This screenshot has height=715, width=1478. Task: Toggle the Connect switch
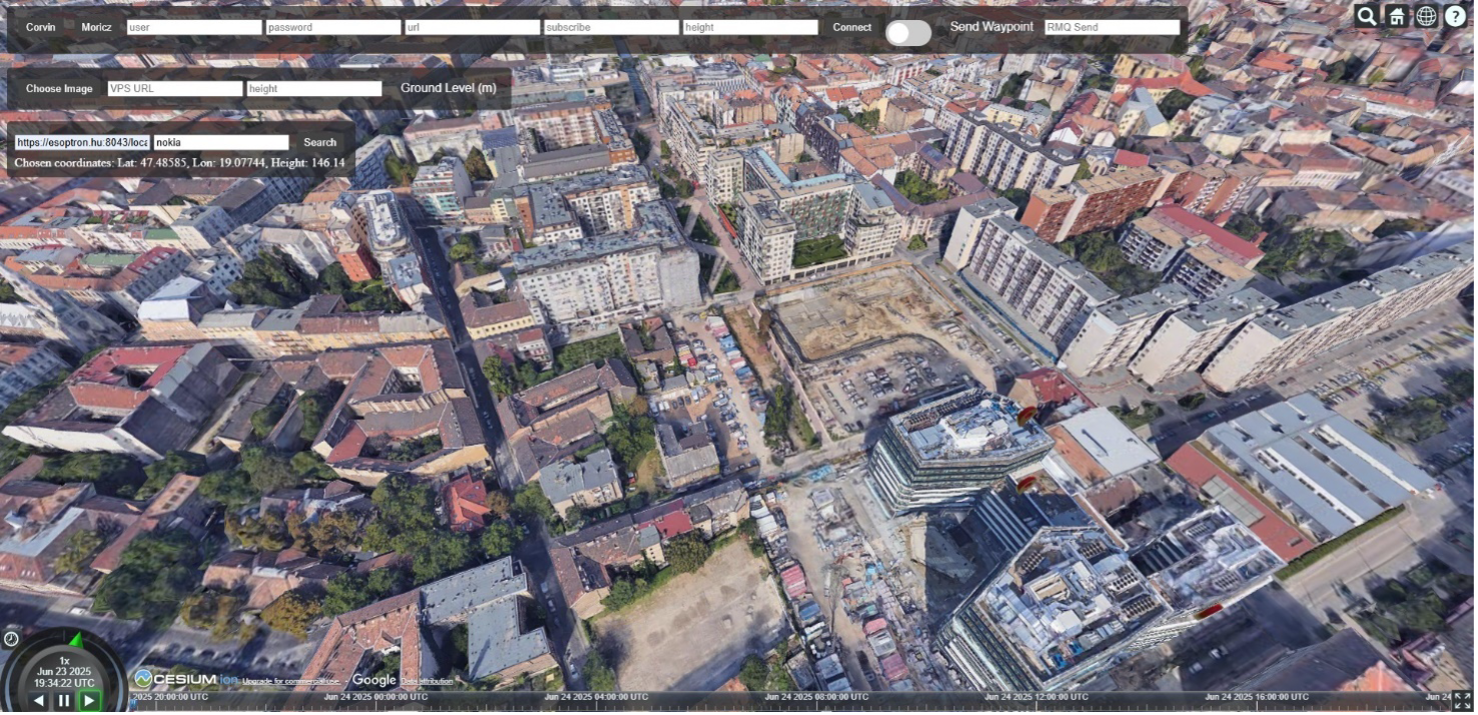pyautogui.click(x=908, y=33)
